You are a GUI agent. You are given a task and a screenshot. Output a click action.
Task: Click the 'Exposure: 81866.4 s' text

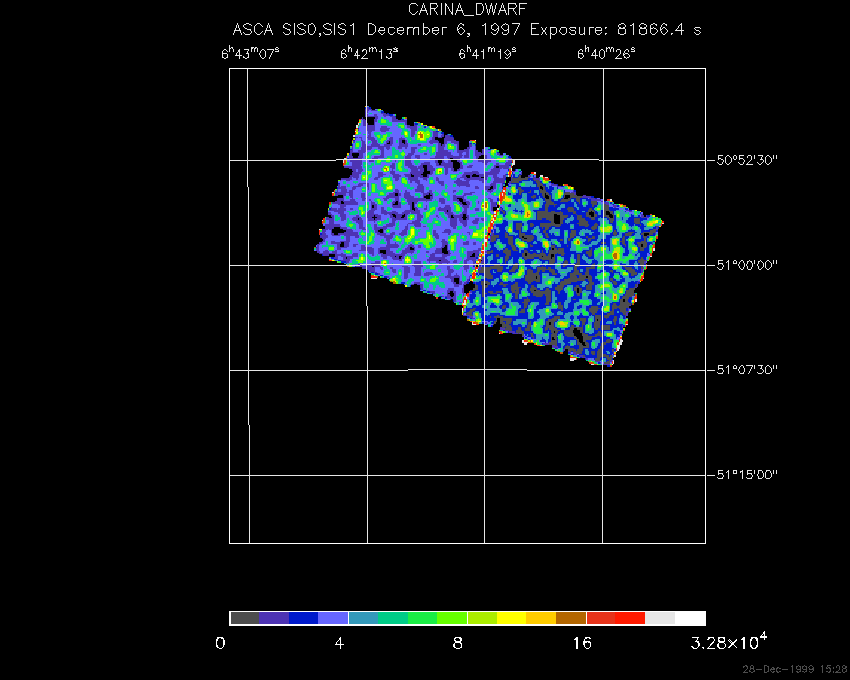pyautogui.click(x=615, y=29)
